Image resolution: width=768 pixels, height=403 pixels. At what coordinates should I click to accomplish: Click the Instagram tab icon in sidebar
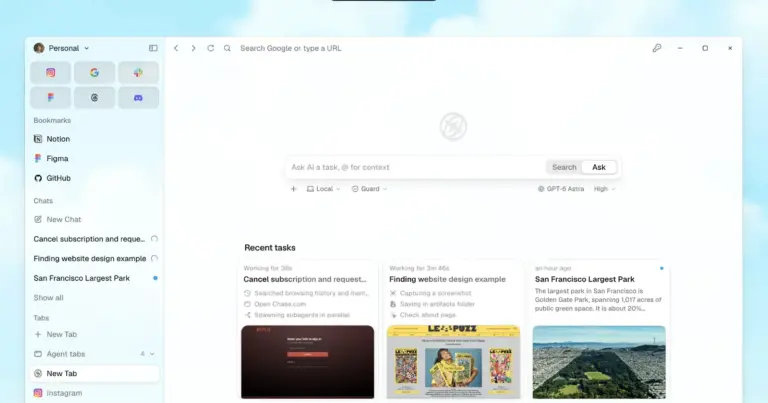38,393
